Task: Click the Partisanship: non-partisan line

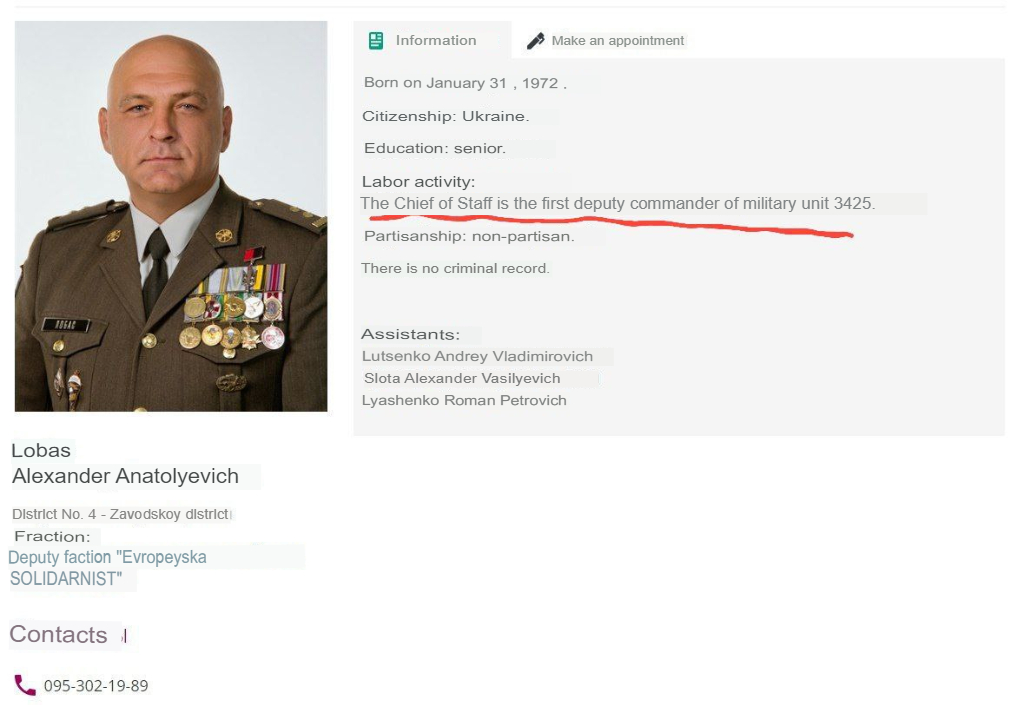Action: coord(469,236)
